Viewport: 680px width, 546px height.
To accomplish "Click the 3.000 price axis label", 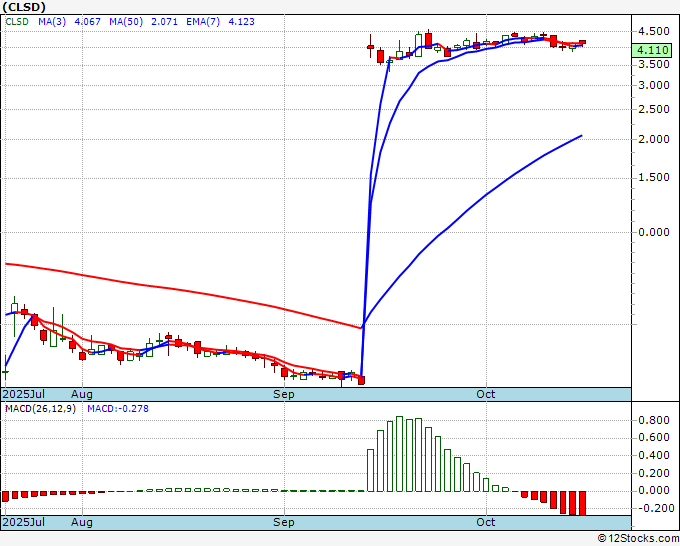I will [654, 85].
